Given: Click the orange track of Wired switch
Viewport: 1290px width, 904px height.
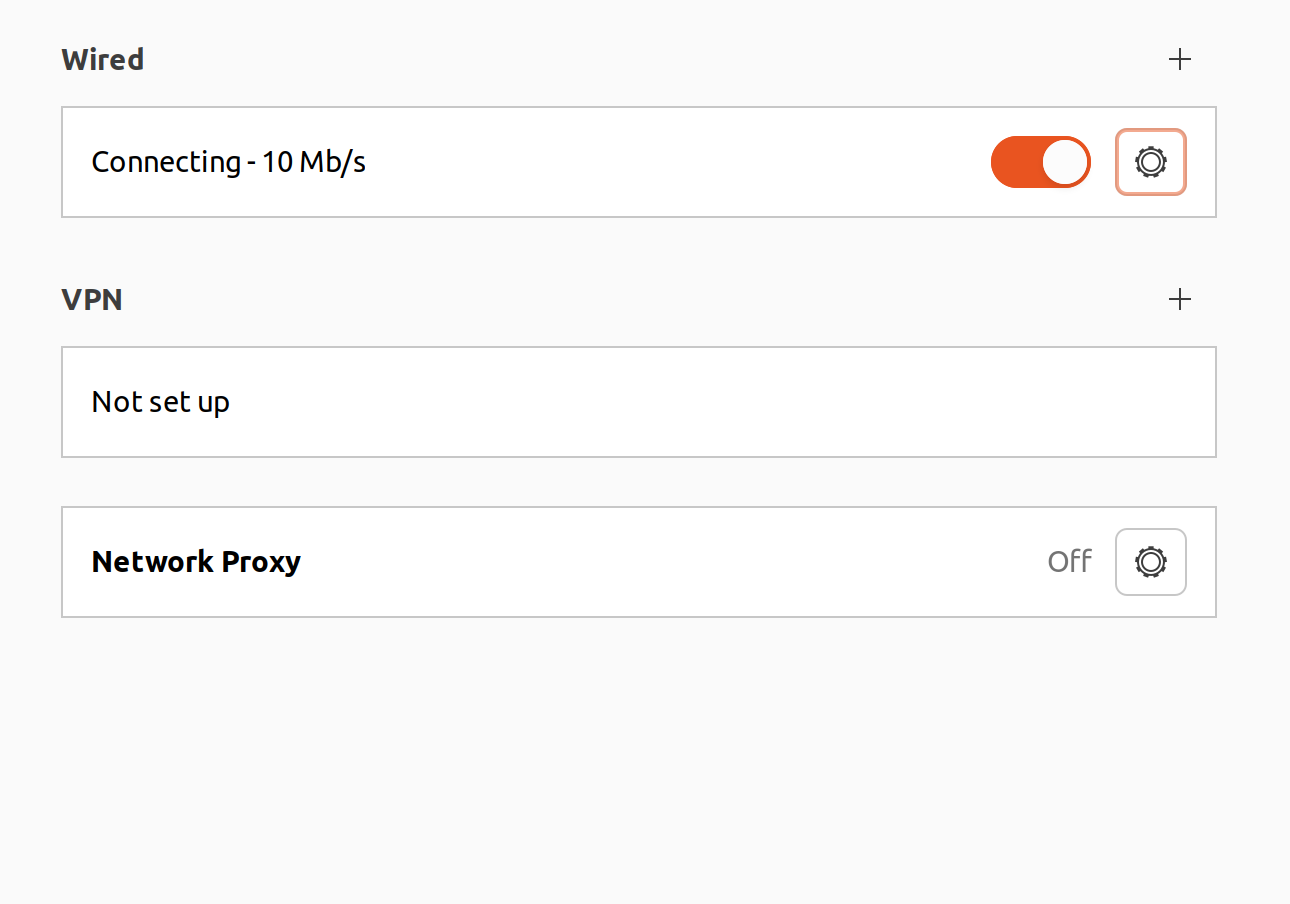Looking at the screenshot, I should (x=1014, y=162).
